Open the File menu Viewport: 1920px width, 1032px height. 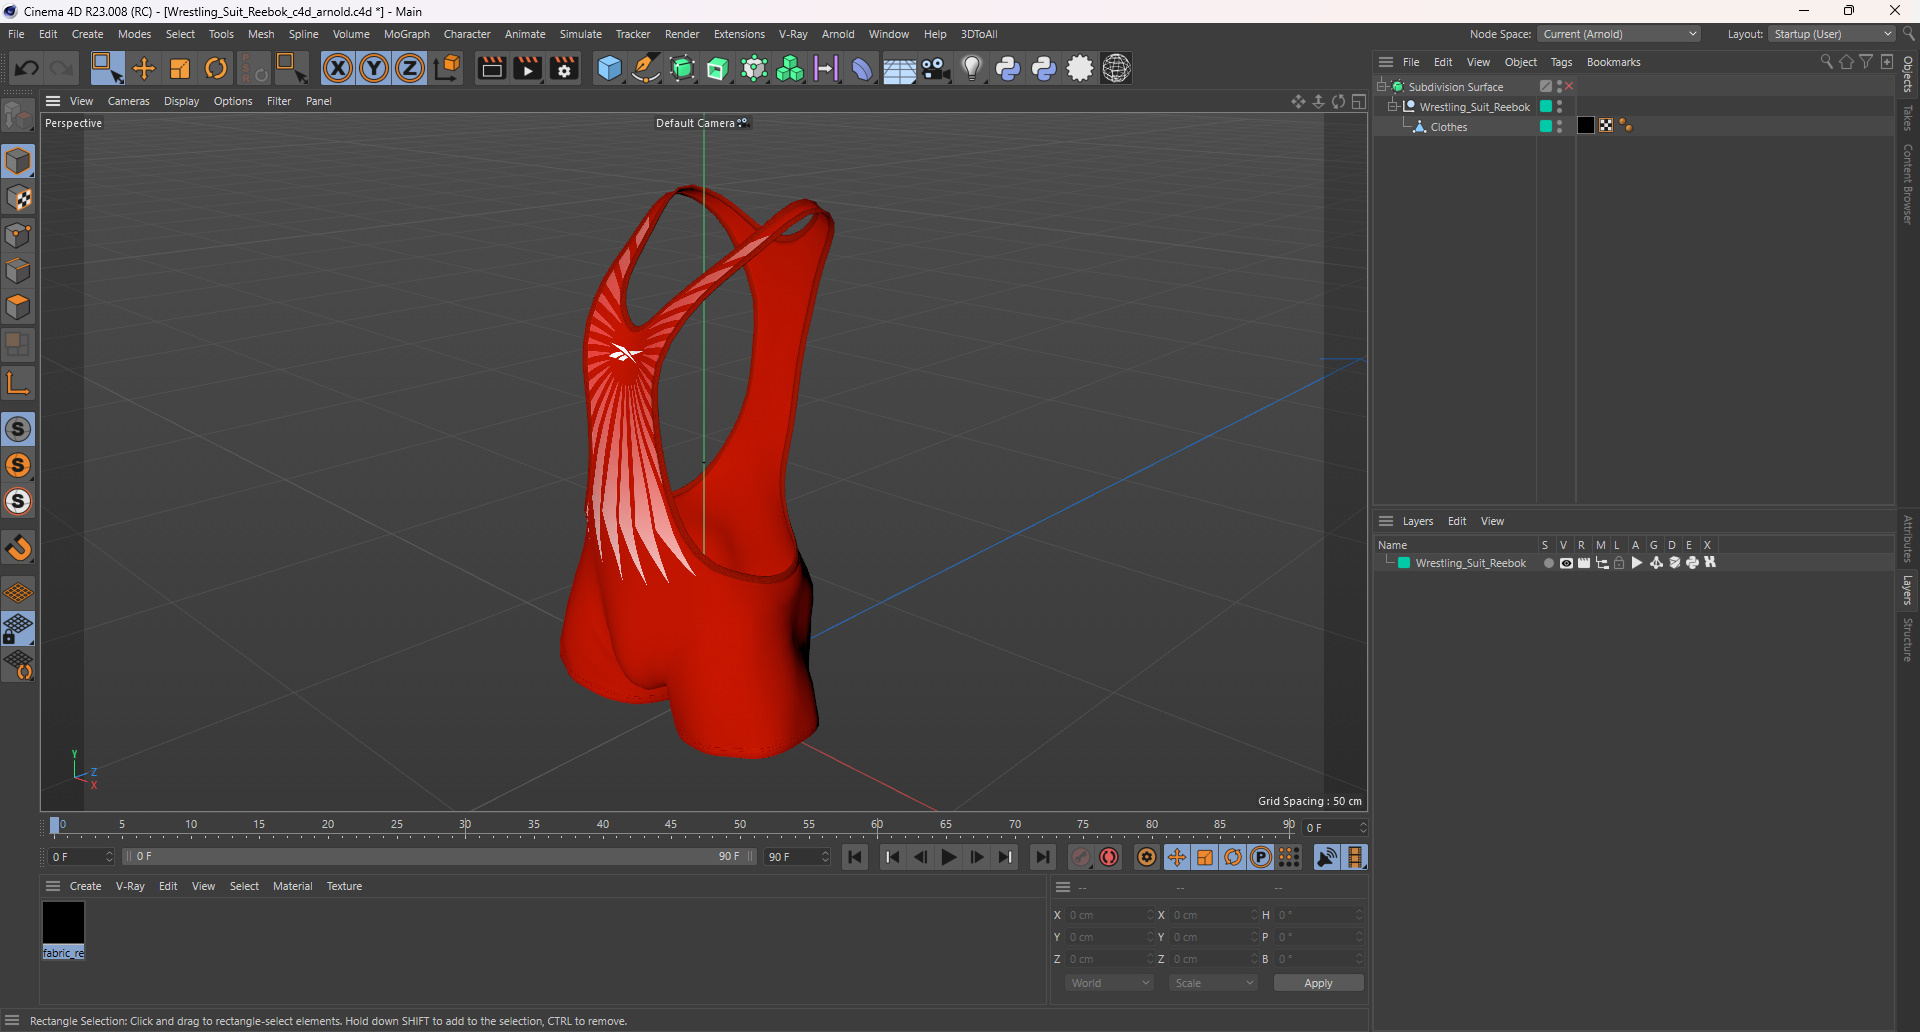tap(16, 34)
